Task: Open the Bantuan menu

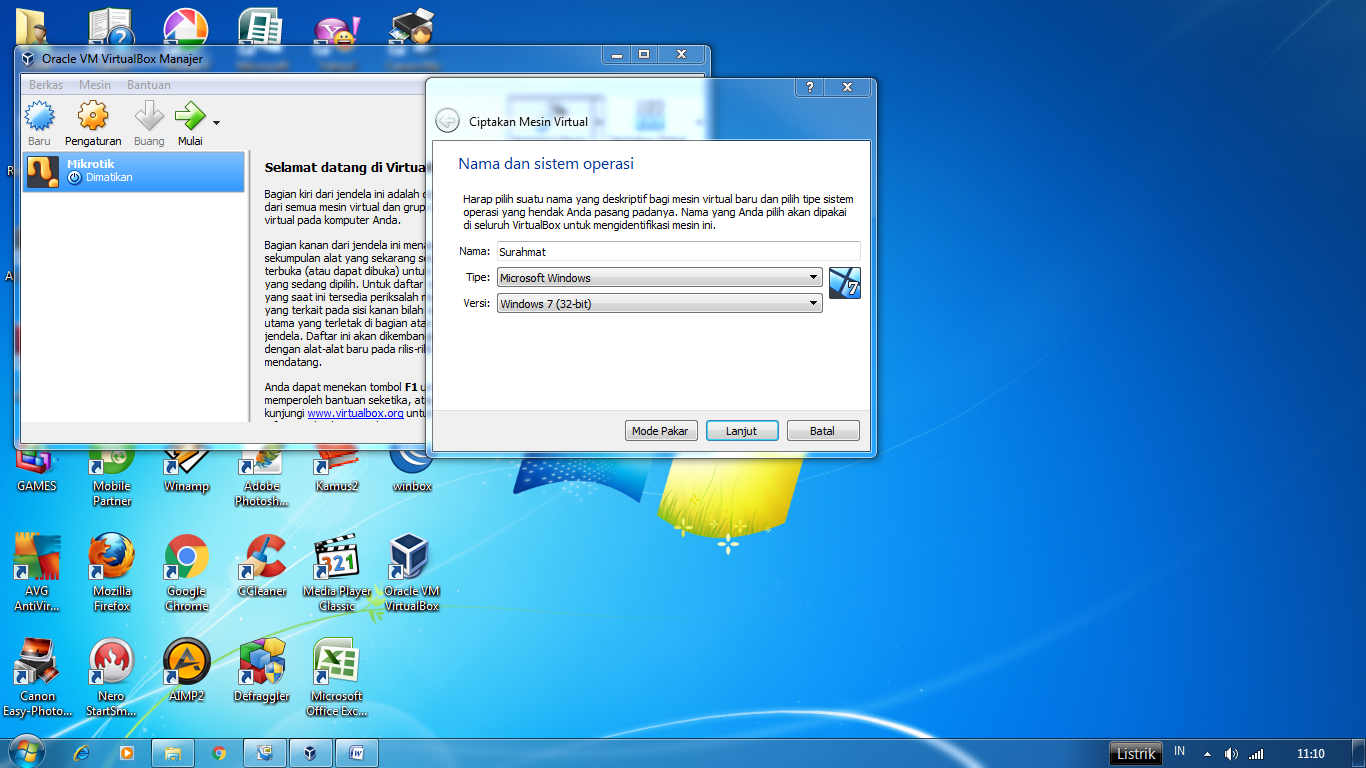Action: click(148, 85)
